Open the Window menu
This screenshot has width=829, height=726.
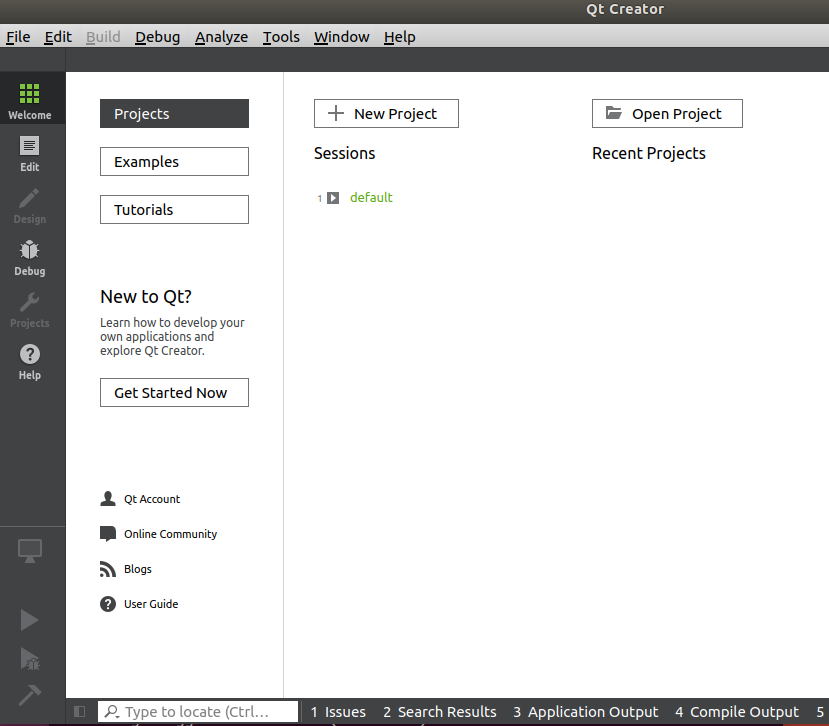click(x=342, y=37)
